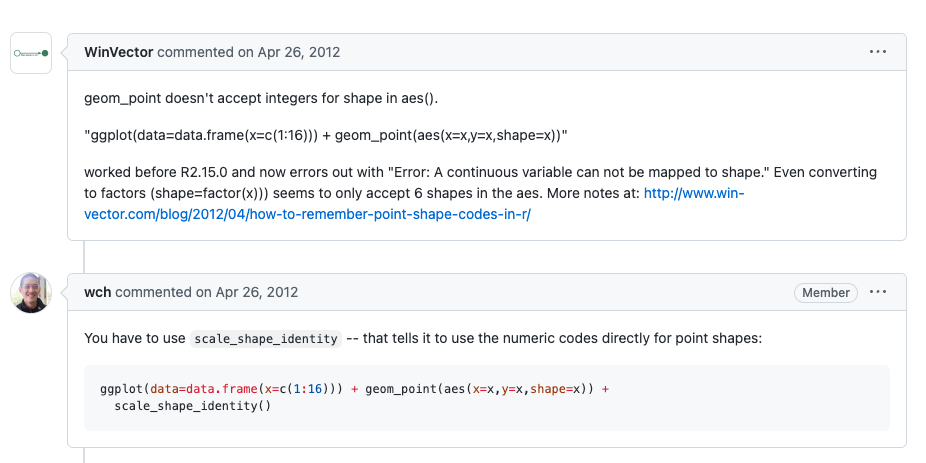The height and width of the screenshot is (463, 926).
Task: Click the WinVector avatar logo
Action: [x=31, y=53]
